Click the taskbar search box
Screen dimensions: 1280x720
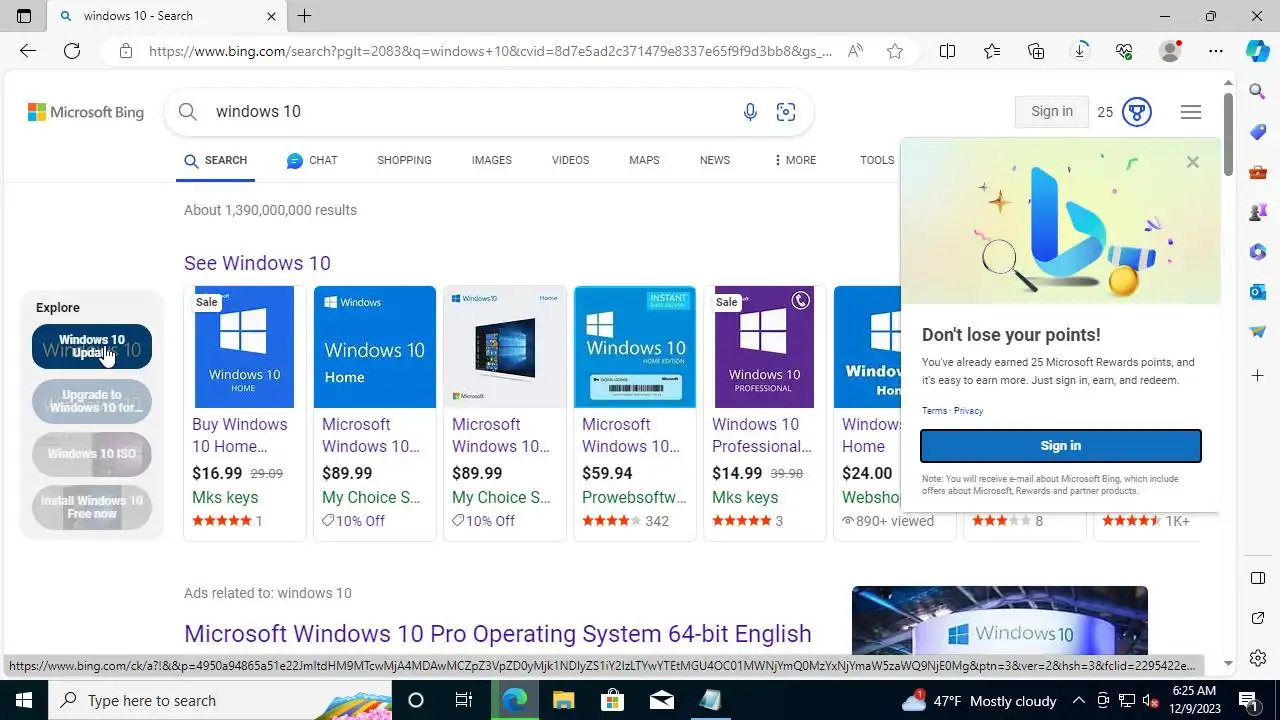tap(219, 700)
